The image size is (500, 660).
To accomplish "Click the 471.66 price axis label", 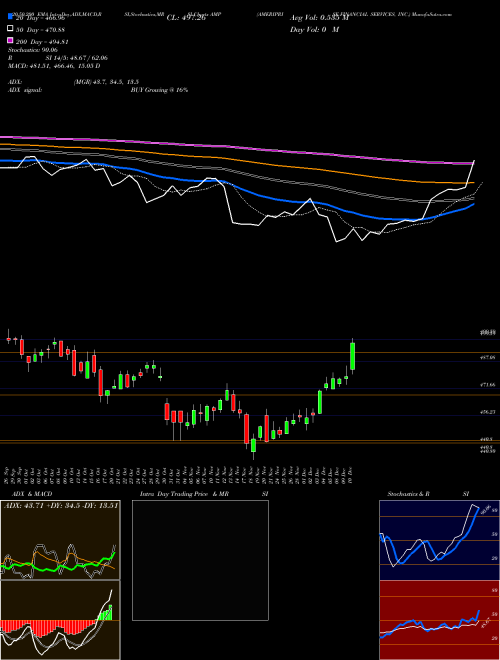I will tap(488, 385).
